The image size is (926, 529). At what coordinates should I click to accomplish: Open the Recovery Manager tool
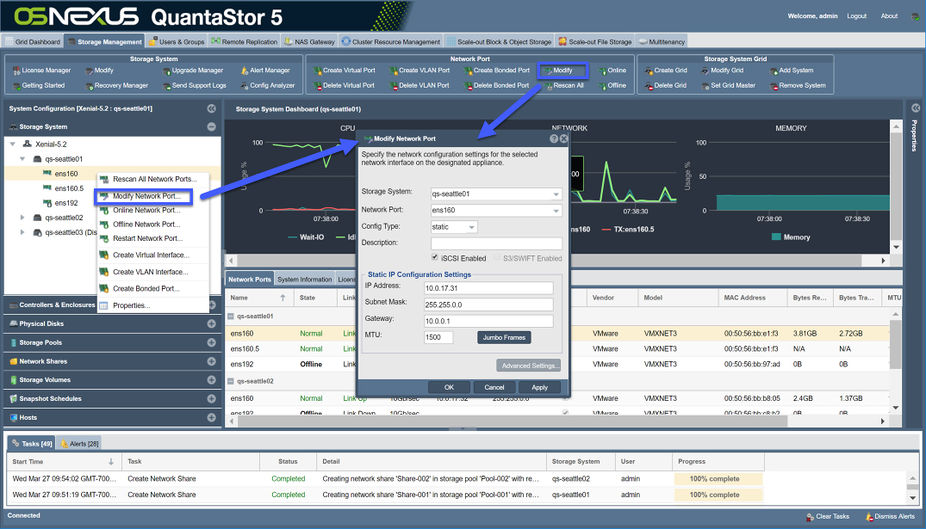click(x=116, y=86)
